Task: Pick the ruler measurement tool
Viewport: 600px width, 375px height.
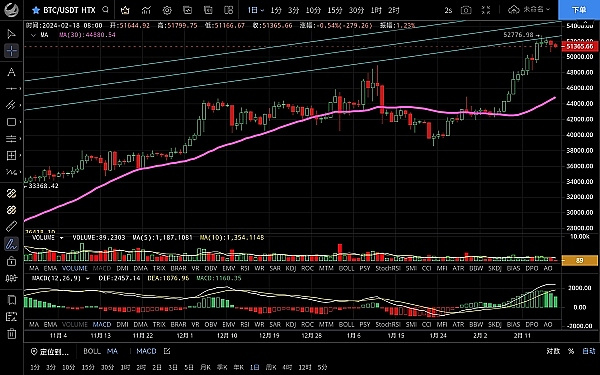Action: tap(11, 227)
